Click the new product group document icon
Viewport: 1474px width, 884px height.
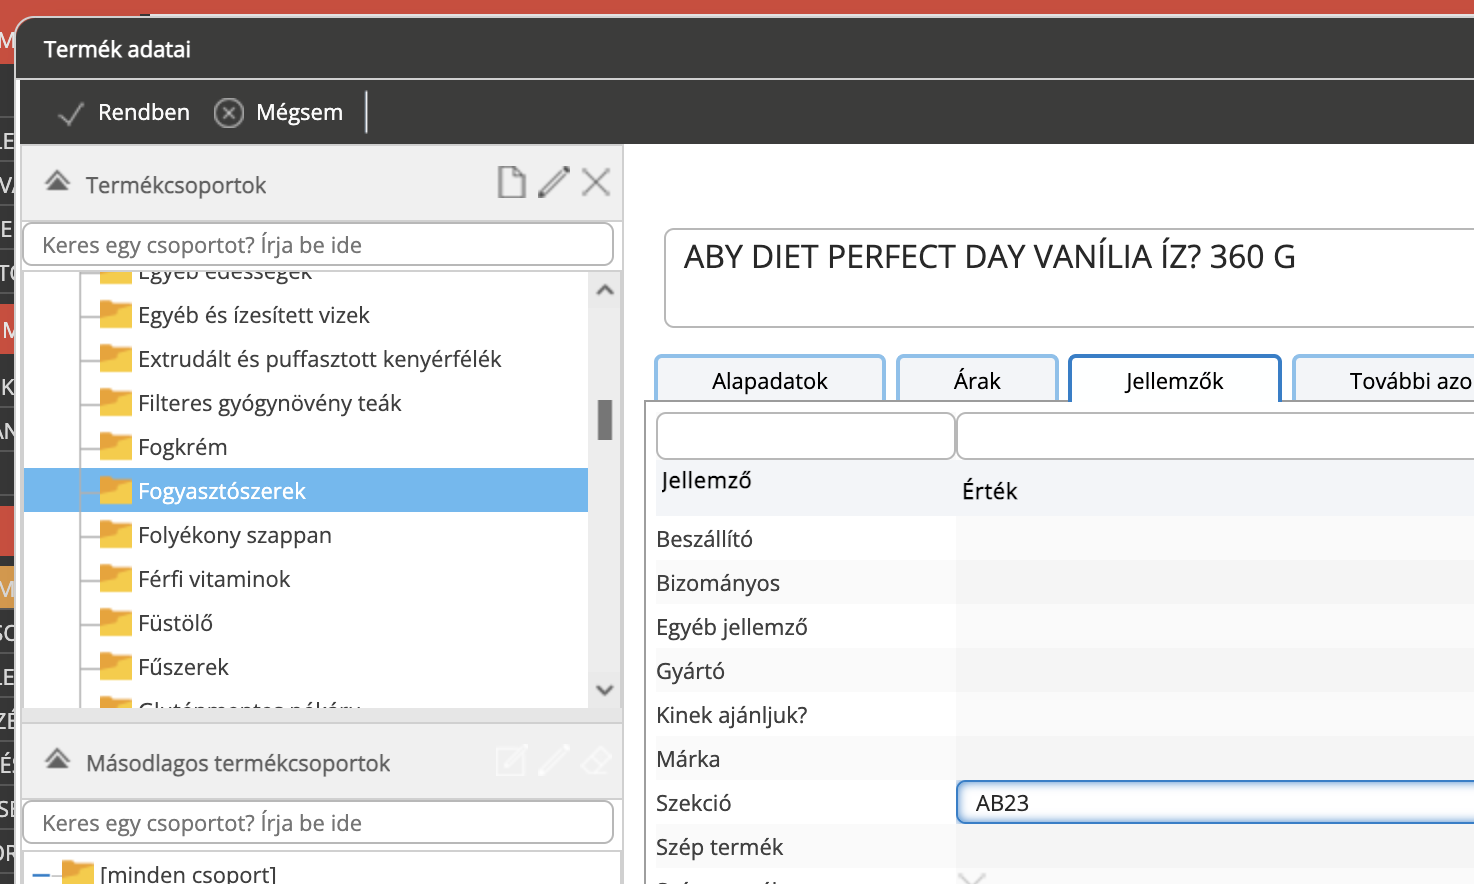tap(511, 182)
